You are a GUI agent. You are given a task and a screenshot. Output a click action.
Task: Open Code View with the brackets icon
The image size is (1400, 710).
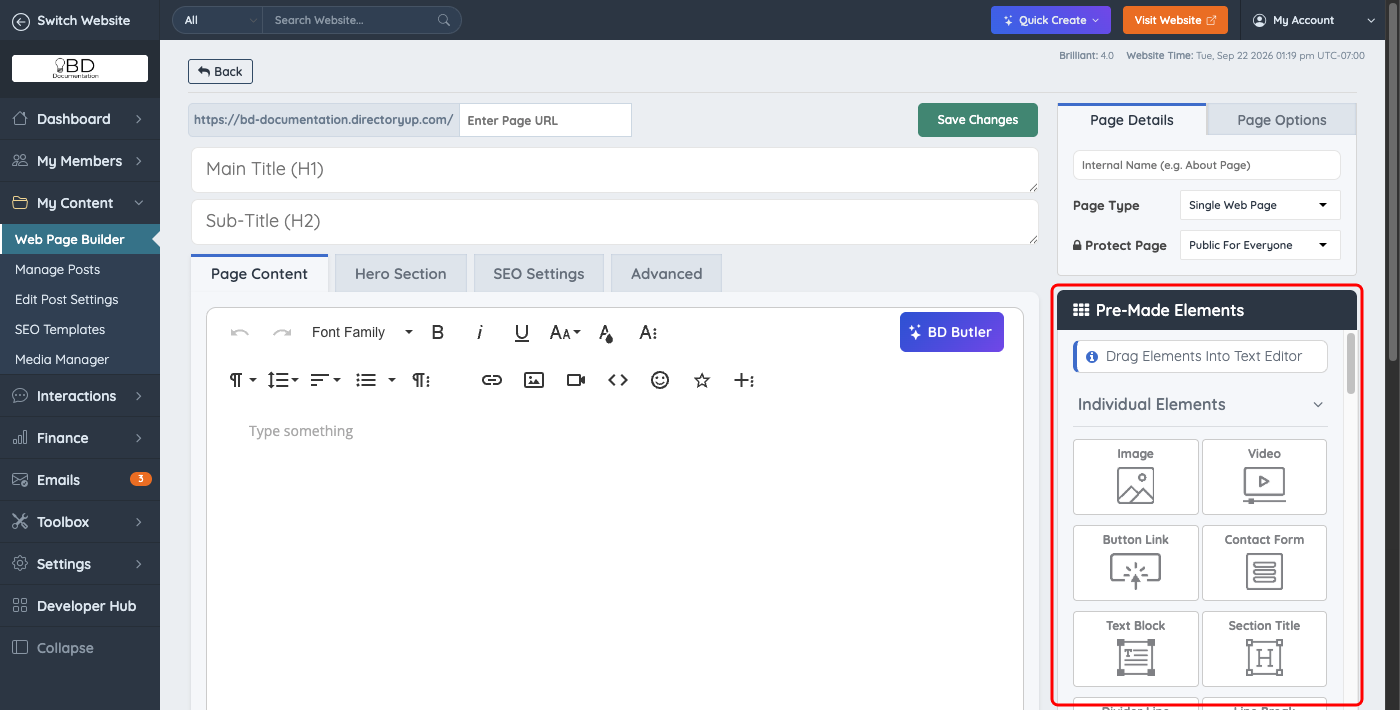pos(618,380)
